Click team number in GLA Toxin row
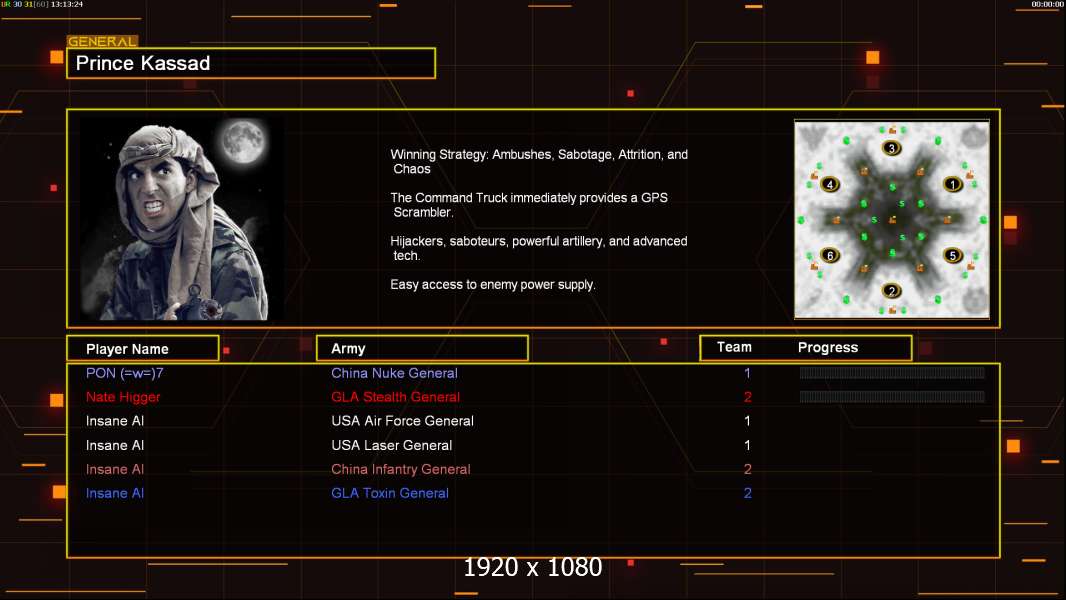 click(747, 493)
